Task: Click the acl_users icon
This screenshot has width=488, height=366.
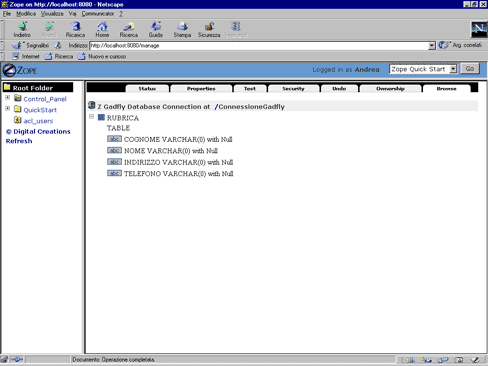Action: click(x=18, y=120)
